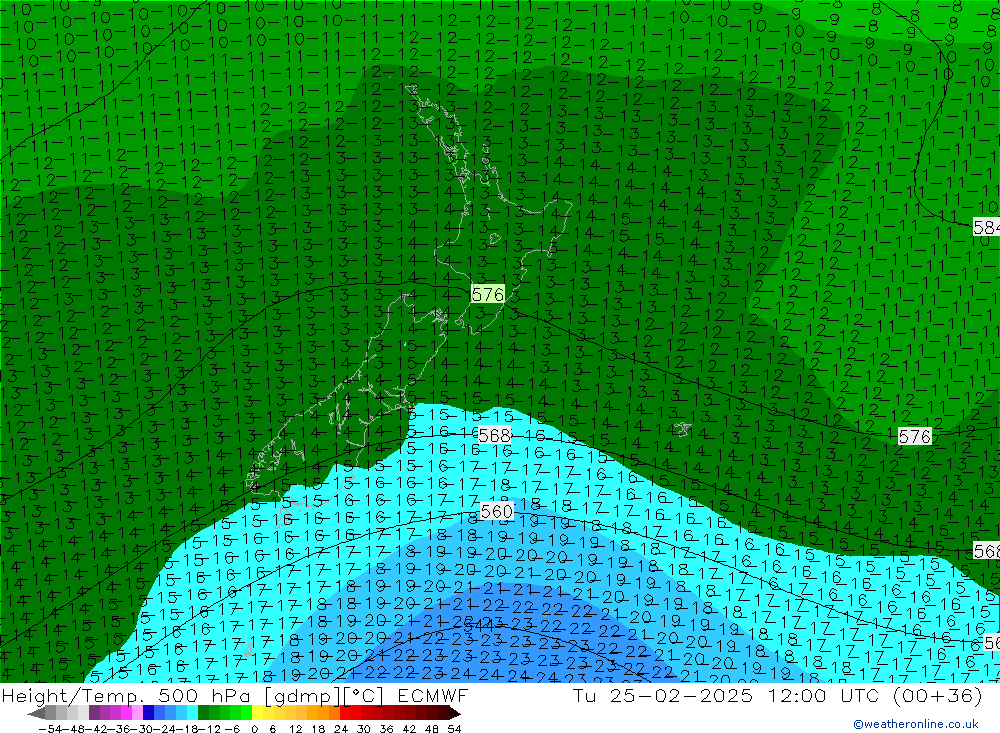This screenshot has height=733, width=1000.
Task: Click the 568 contour label east of South Island
Action: pyautogui.click(x=494, y=435)
